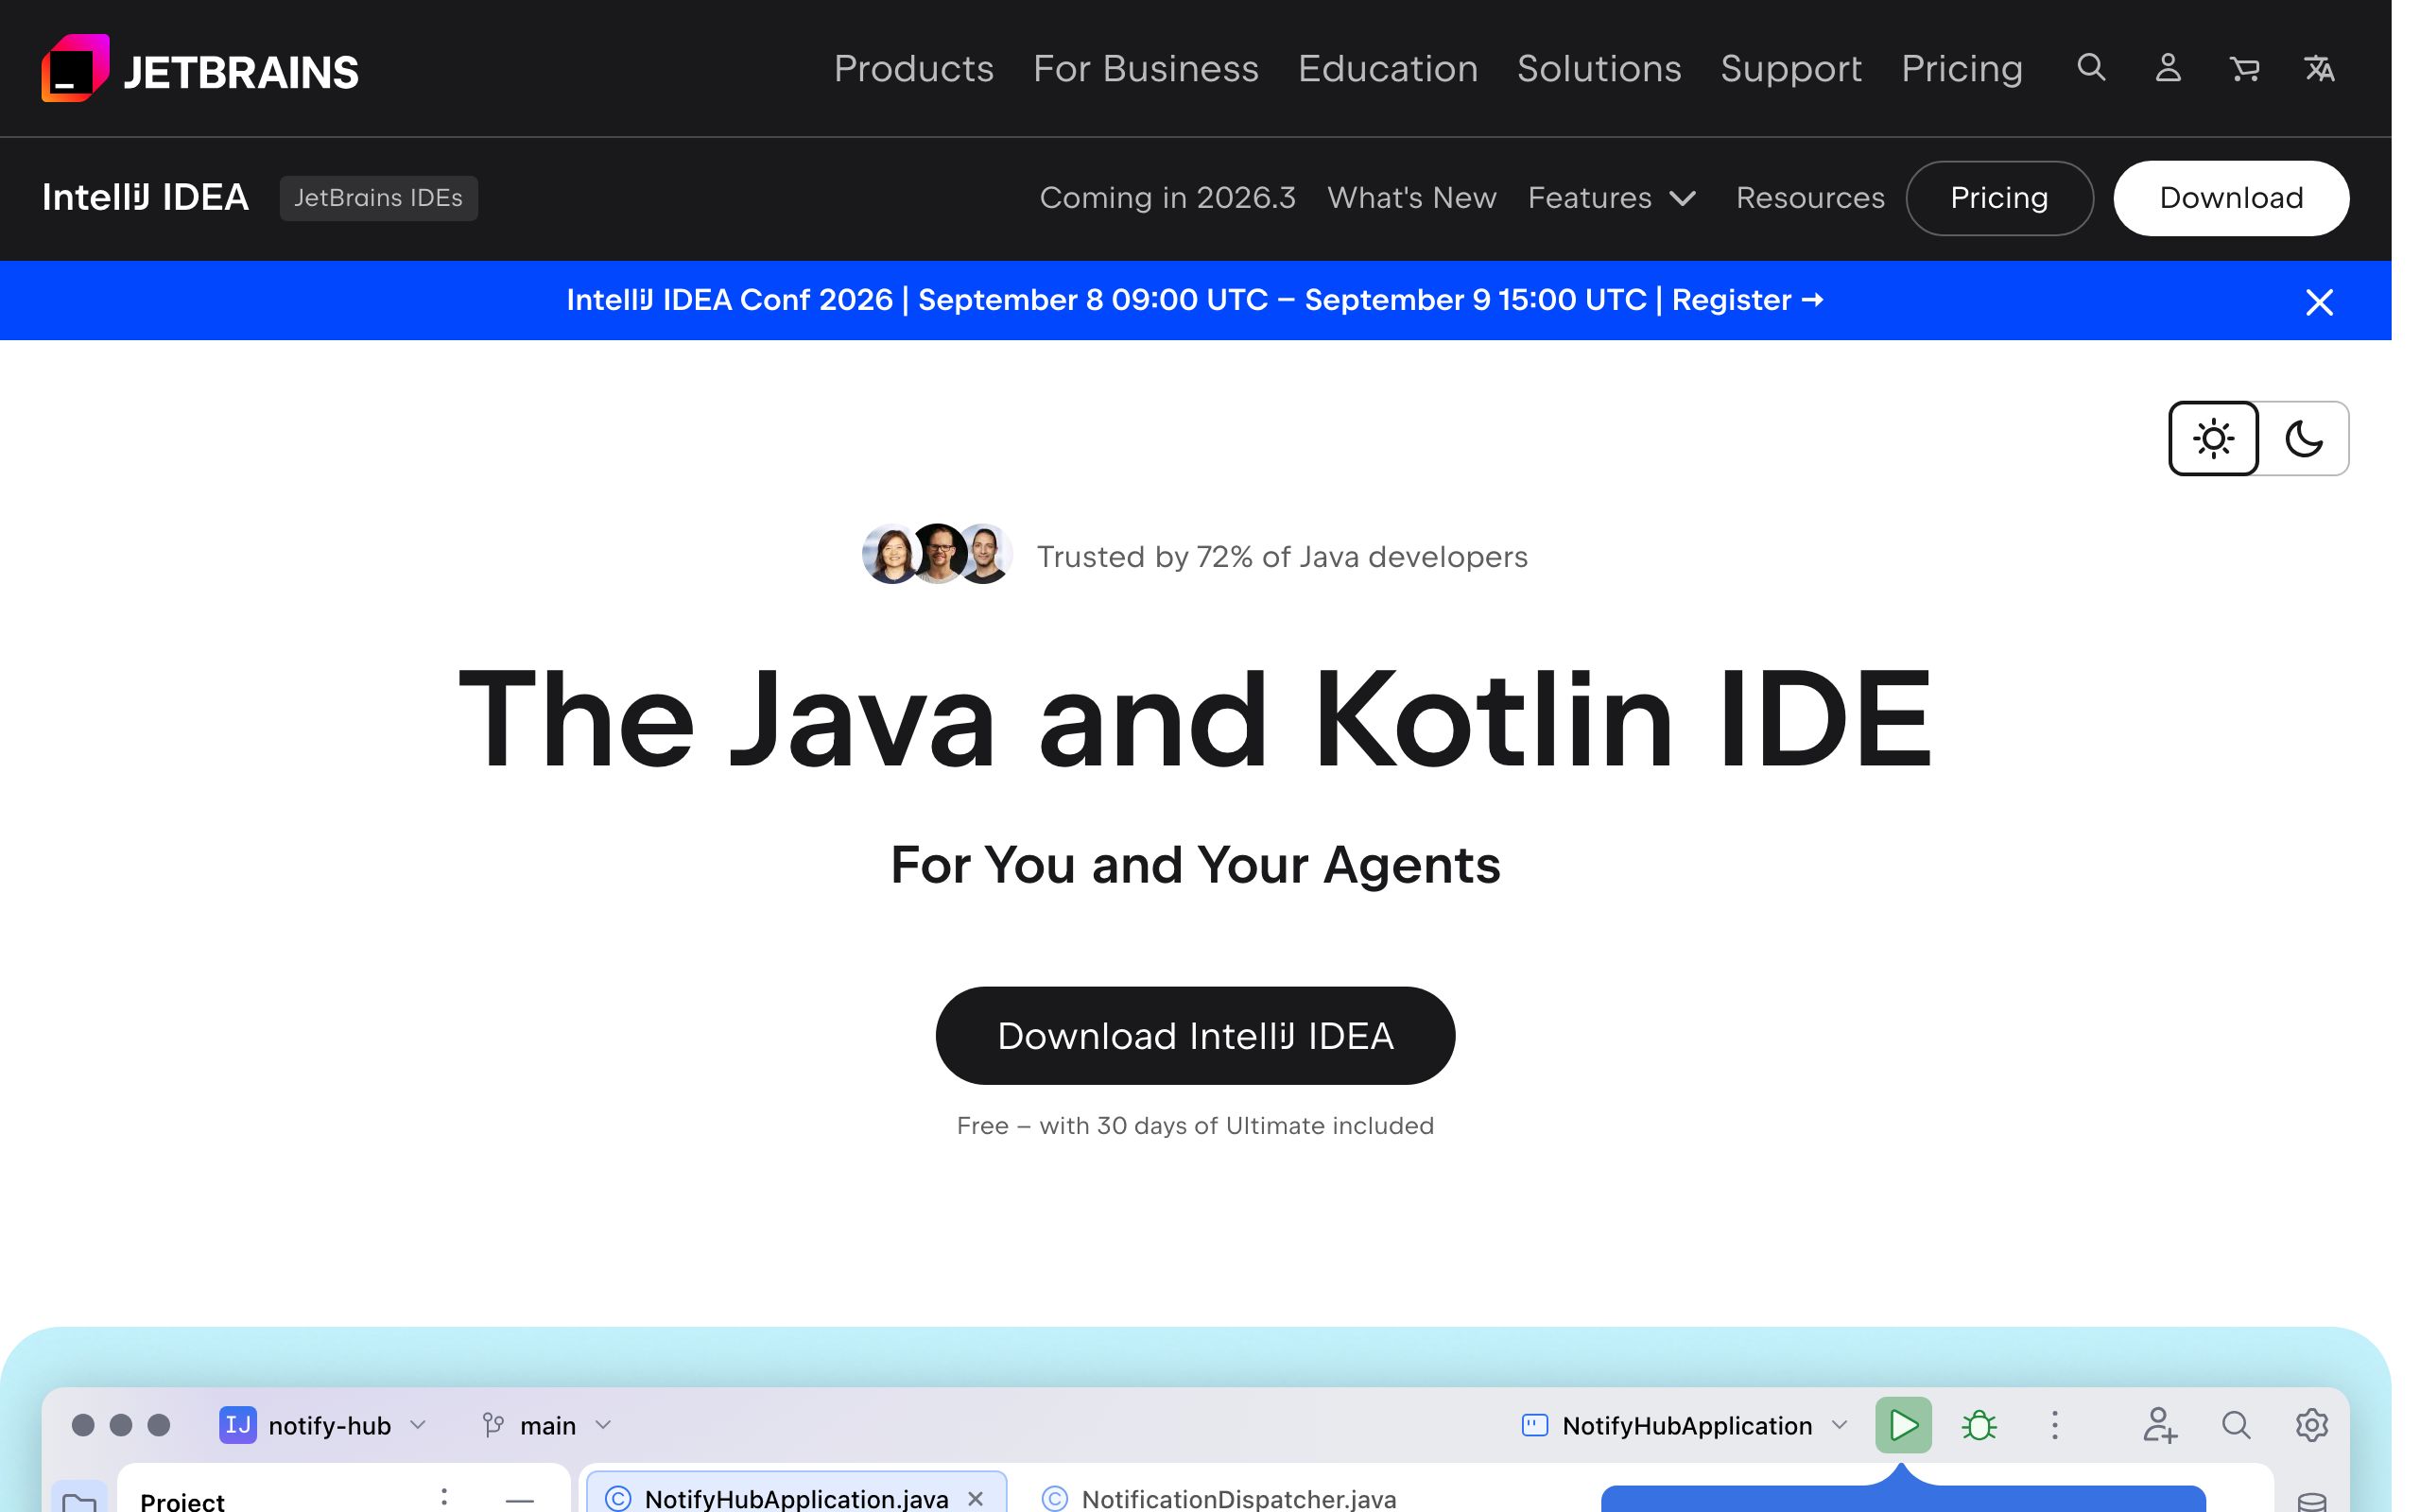2420x1512 pixels.
Task: Expand the NotifyHubApplication run configuration dropdown
Action: tap(1838, 1425)
